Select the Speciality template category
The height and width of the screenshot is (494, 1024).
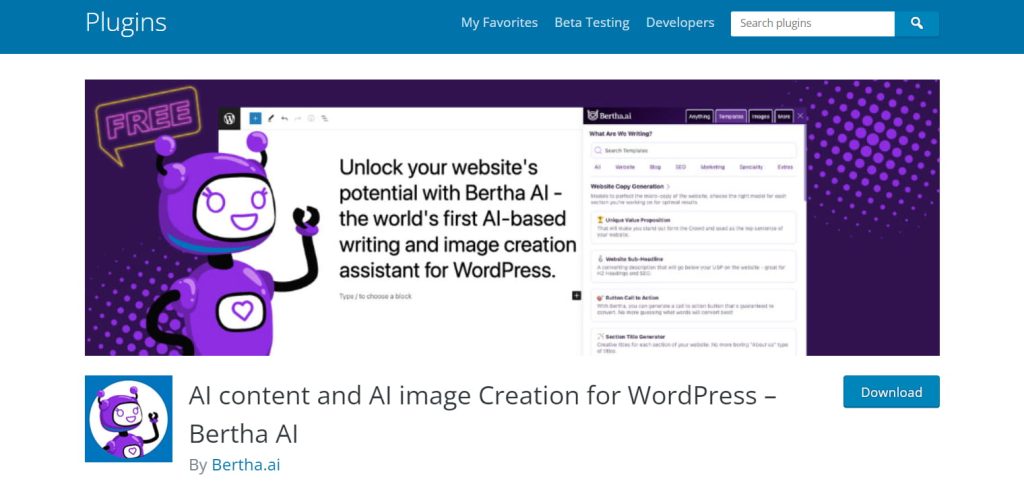coord(751,167)
